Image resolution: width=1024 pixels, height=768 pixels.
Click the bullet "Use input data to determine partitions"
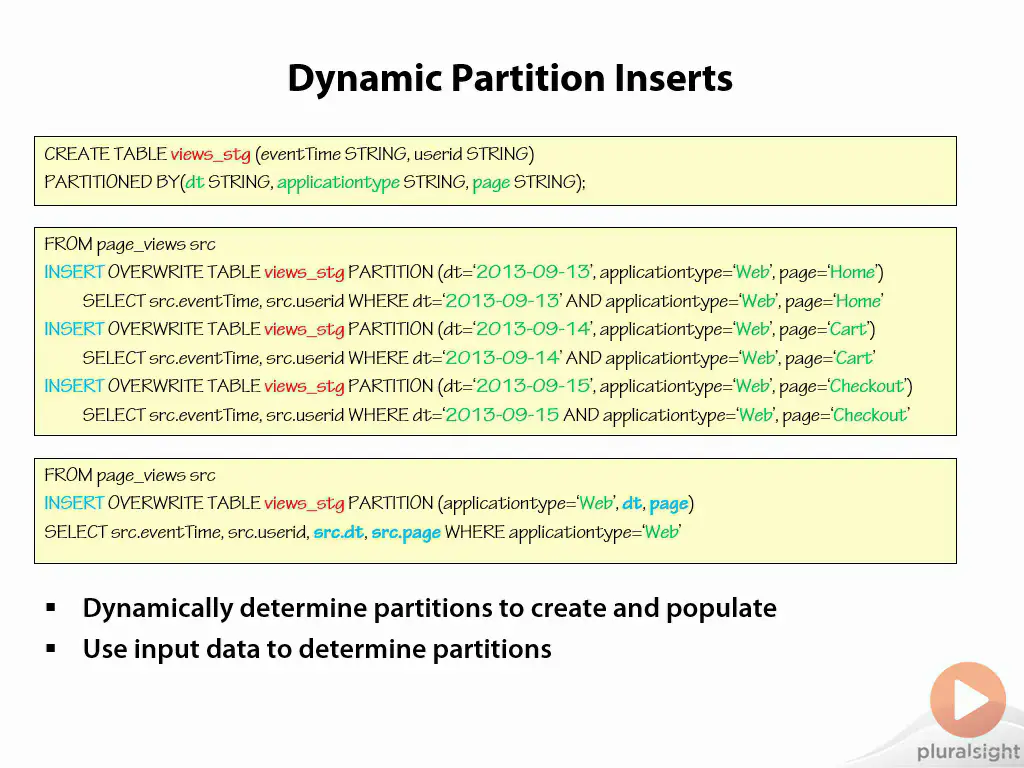pos(317,649)
